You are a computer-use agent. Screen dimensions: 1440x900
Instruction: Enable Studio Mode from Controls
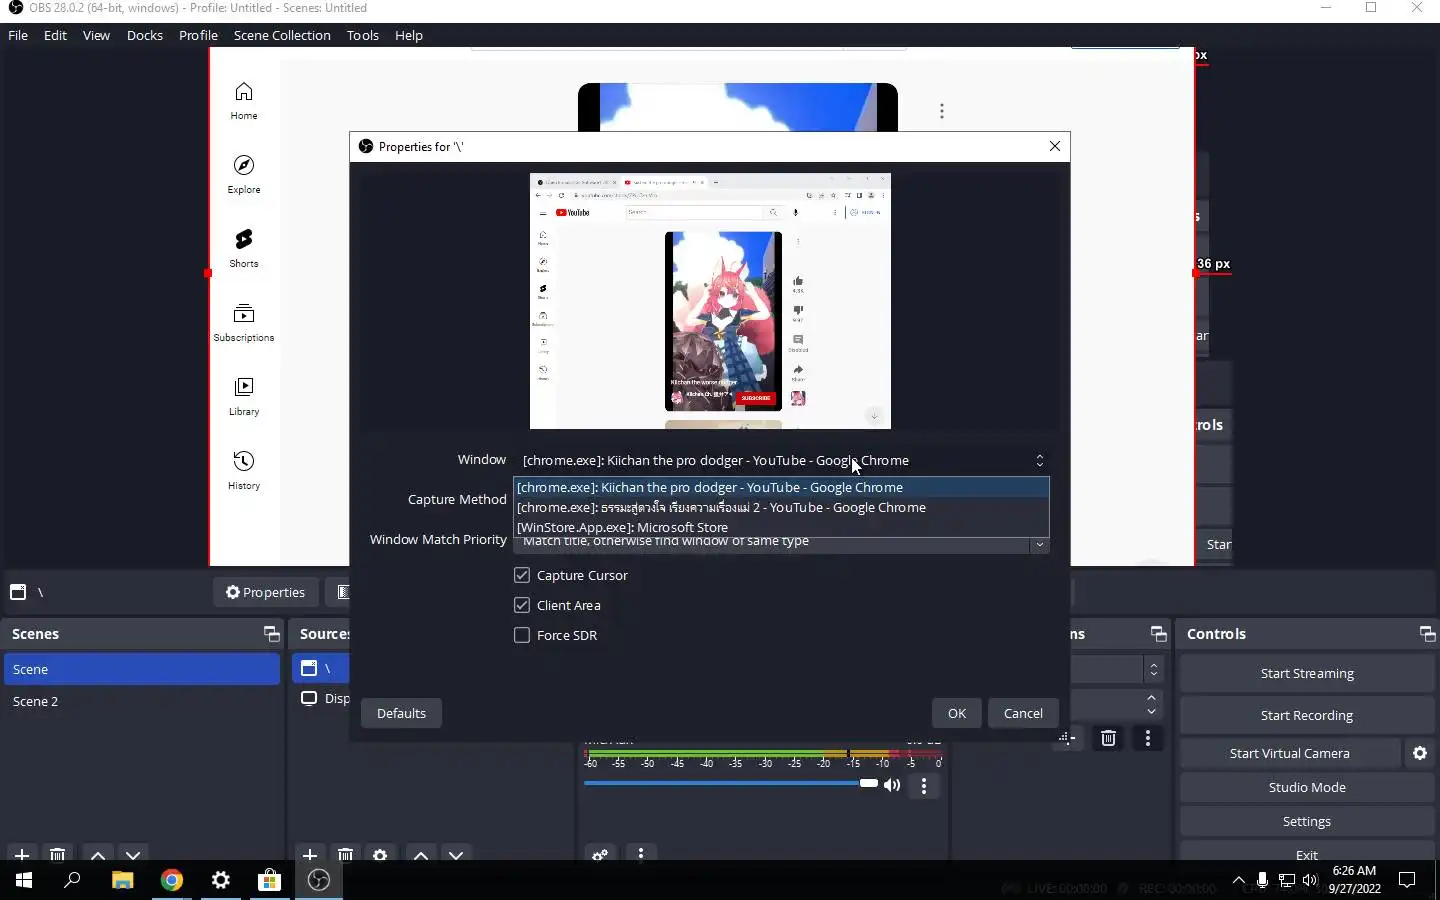[x=1307, y=787]
